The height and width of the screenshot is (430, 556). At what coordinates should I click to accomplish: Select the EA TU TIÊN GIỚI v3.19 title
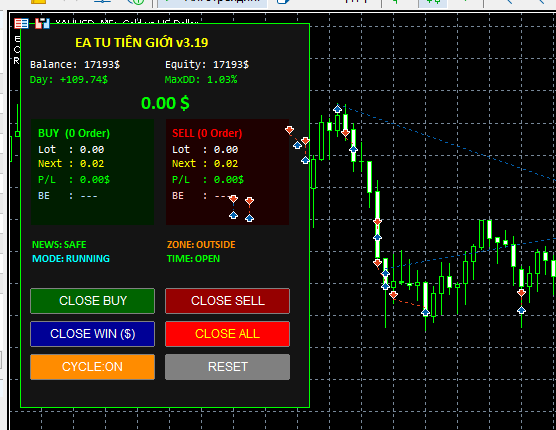point(141,43)
